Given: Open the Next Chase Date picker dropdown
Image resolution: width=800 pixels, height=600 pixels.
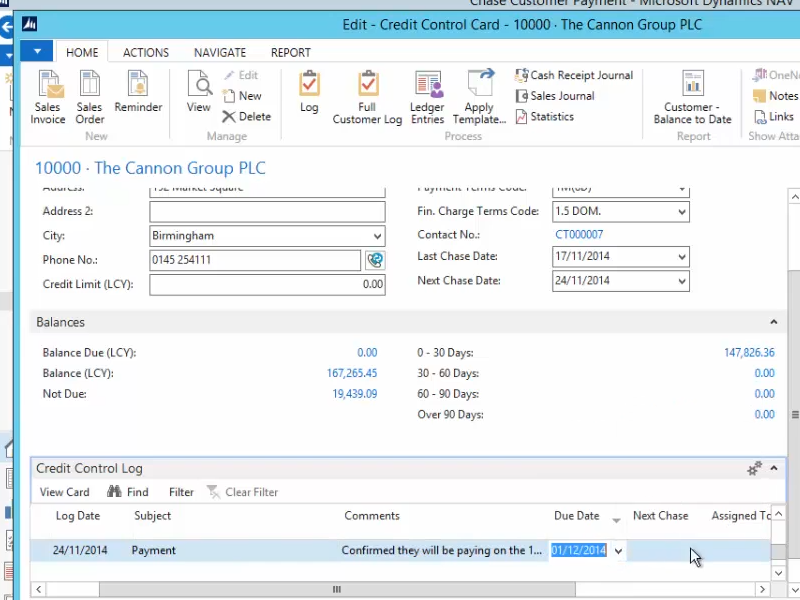Looking at the screenshot, I should 682,281.
